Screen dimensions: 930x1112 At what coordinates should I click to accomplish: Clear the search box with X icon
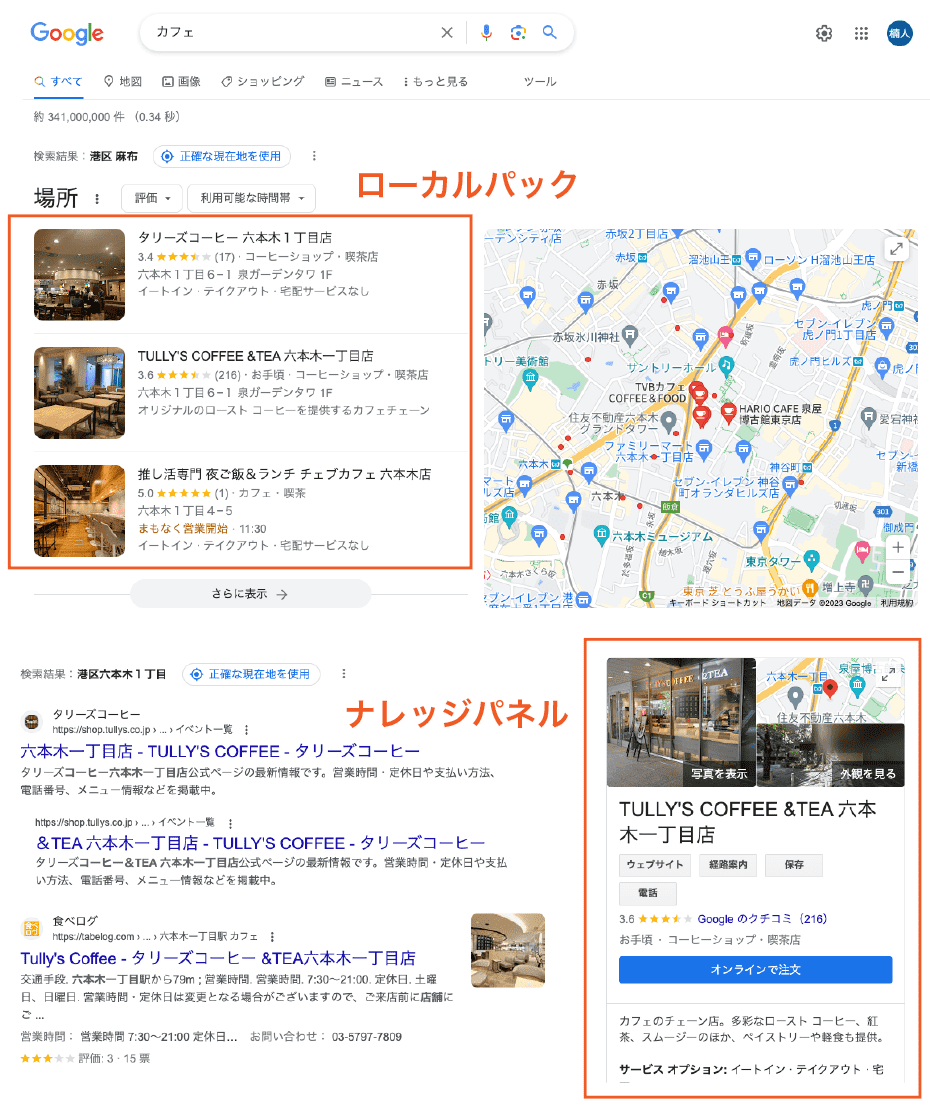tap(447, 33)
